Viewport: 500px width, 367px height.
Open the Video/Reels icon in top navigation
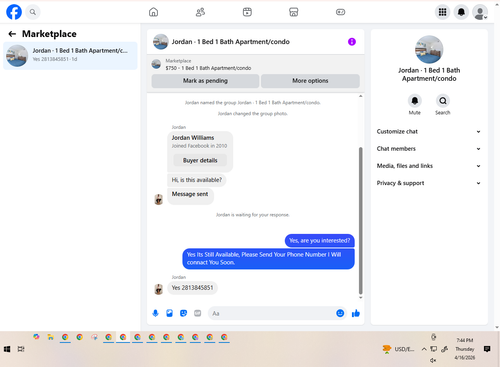(247, 12)
